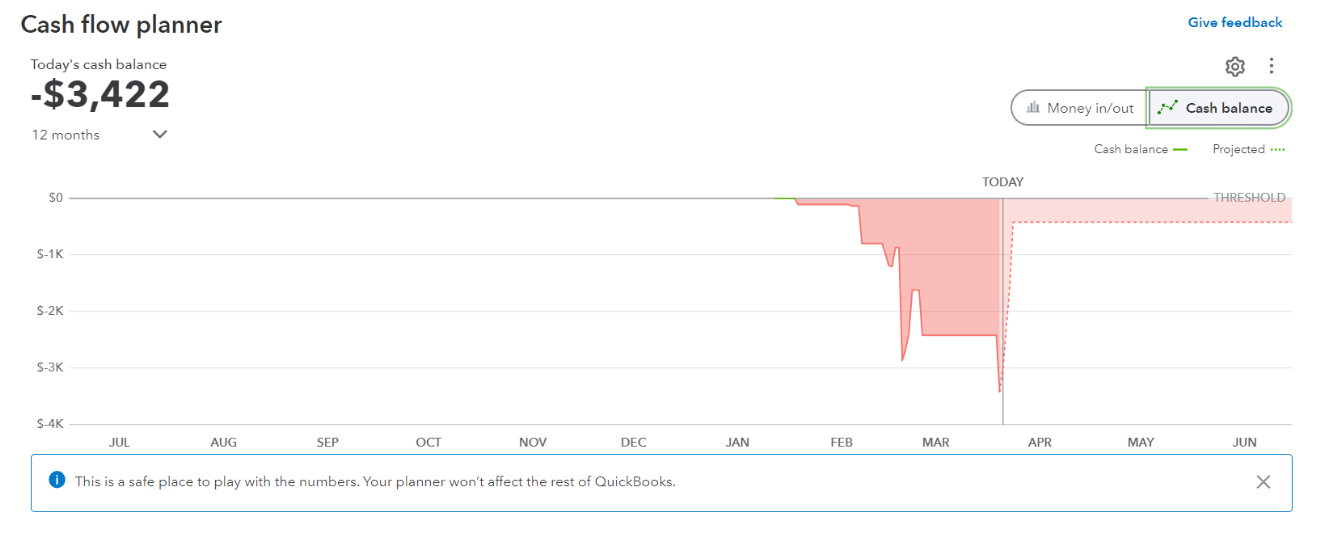Click the Cash flow planner heading

click(x=121, y=24)
